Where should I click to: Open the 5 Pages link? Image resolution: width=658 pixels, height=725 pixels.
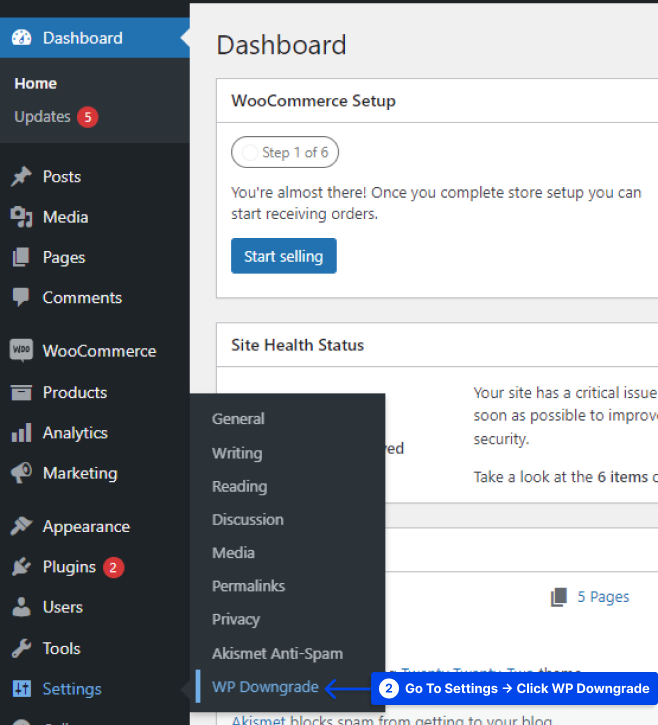point(603,597)
